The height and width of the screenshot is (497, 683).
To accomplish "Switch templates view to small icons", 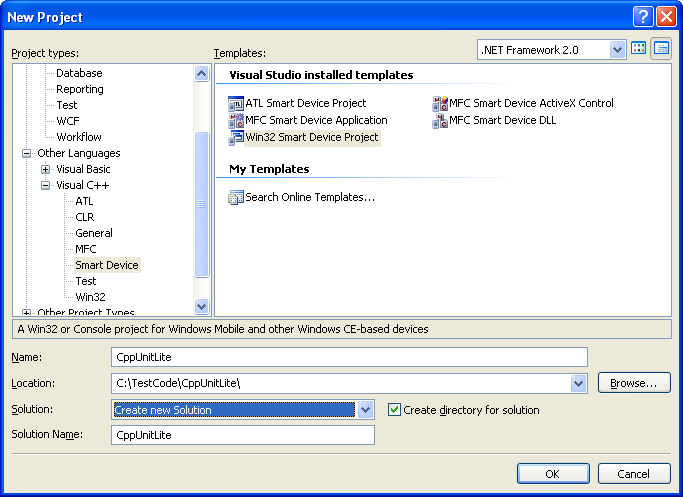I will pos(661,49).
